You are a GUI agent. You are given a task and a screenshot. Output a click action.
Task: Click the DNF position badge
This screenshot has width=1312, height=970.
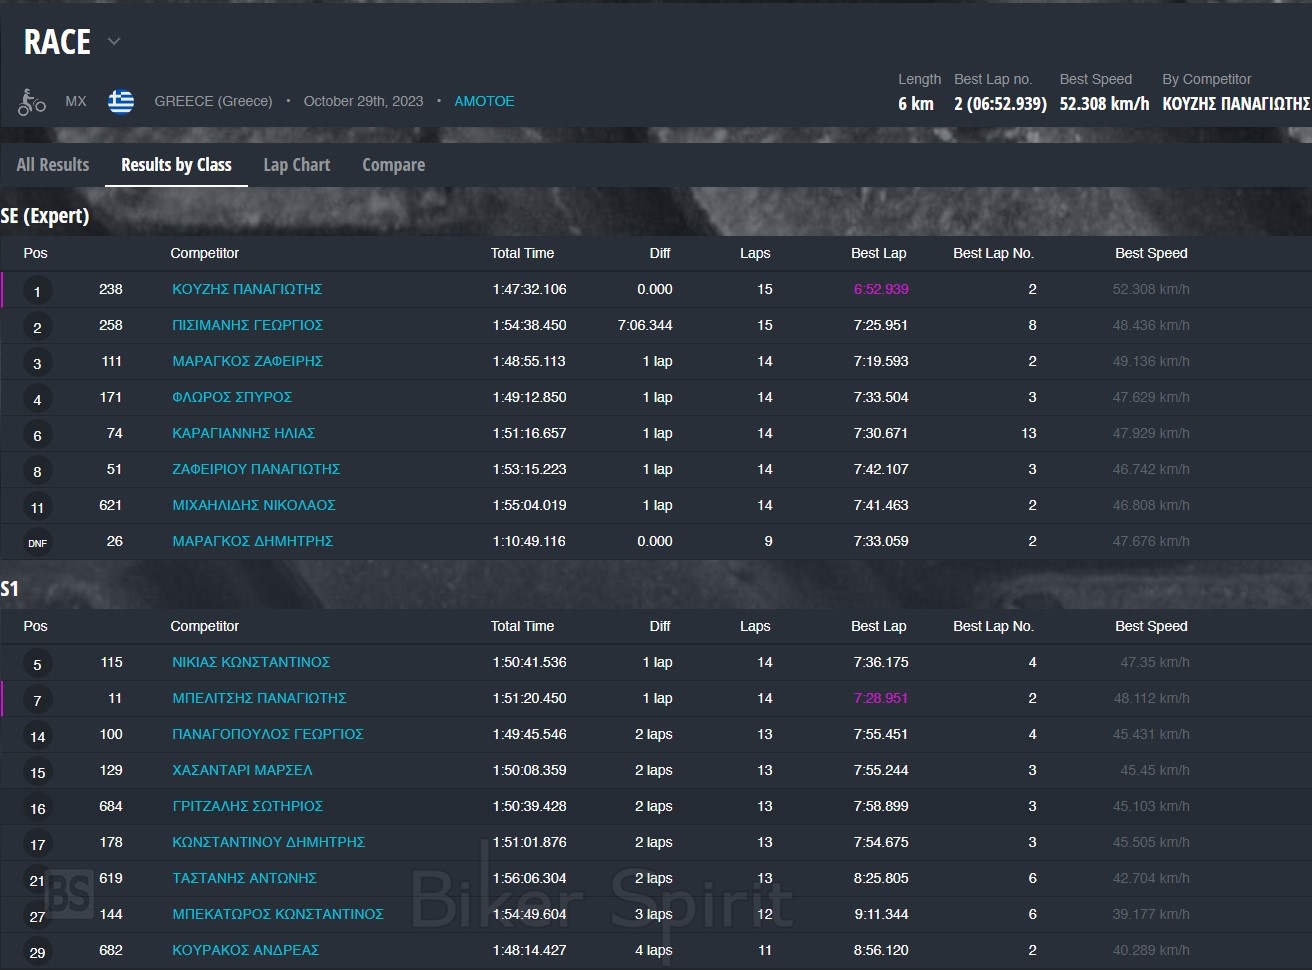click(x=37, y=543)
